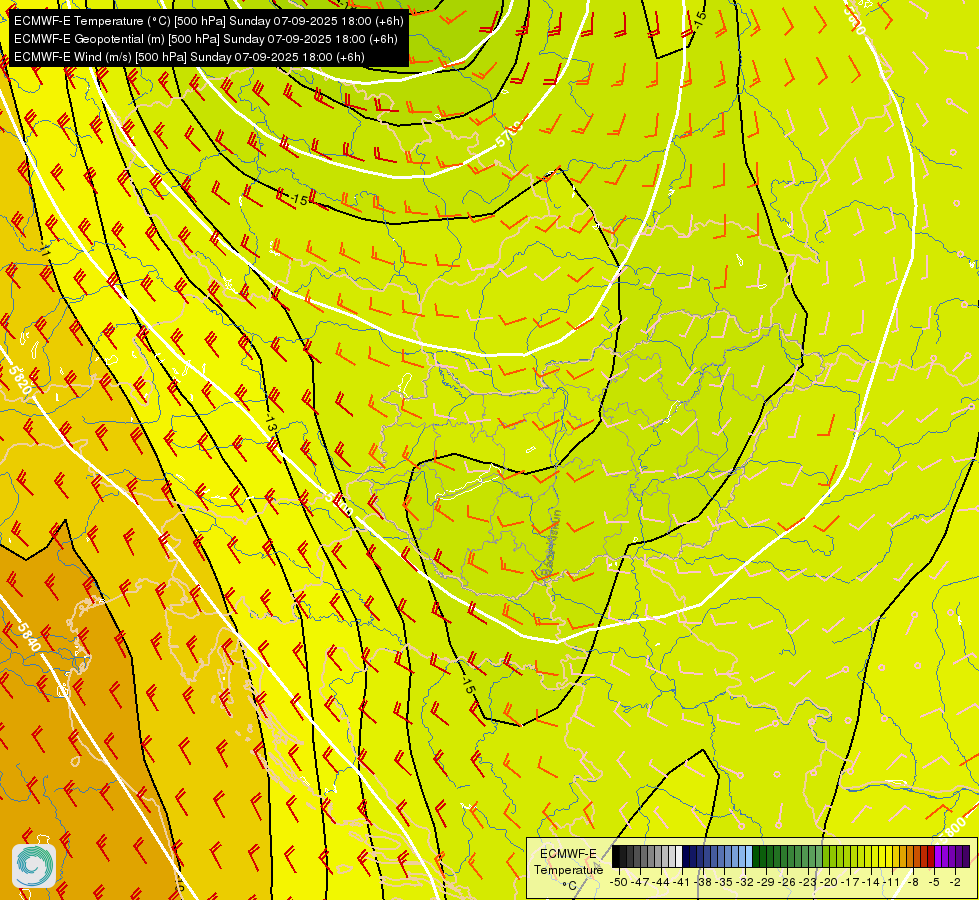Pick the black leftmost swatch on the color bar
Image resolution: width=979 pixels, height=900 pixels.
click(x=616, y=856)
